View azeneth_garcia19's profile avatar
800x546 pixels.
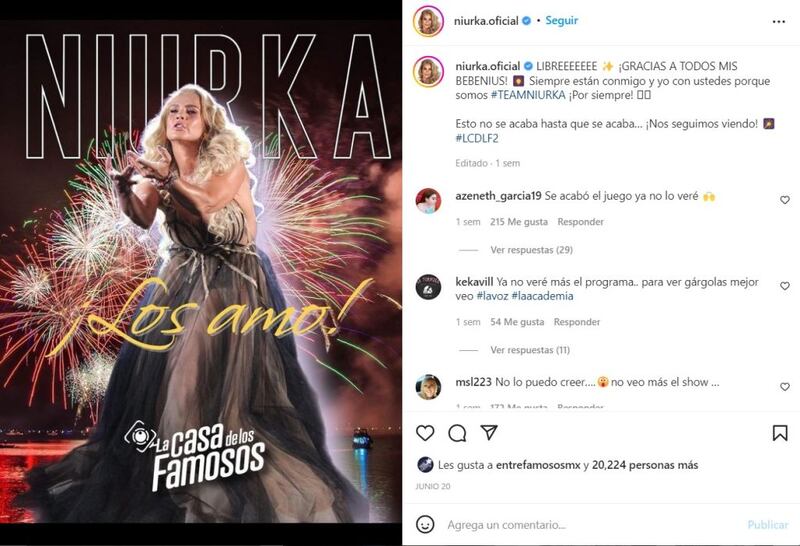pyautogui.click(x=428, y=201)
